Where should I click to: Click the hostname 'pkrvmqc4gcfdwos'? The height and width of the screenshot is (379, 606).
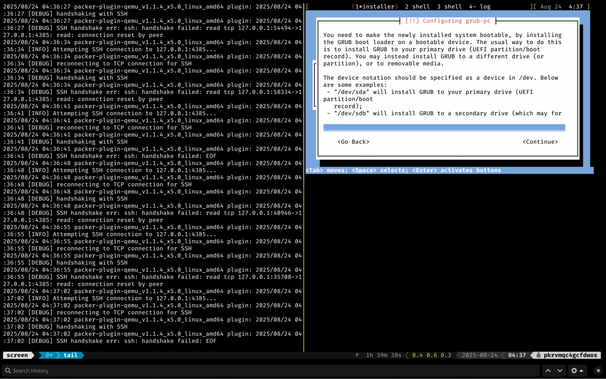[x=570, y=355]
